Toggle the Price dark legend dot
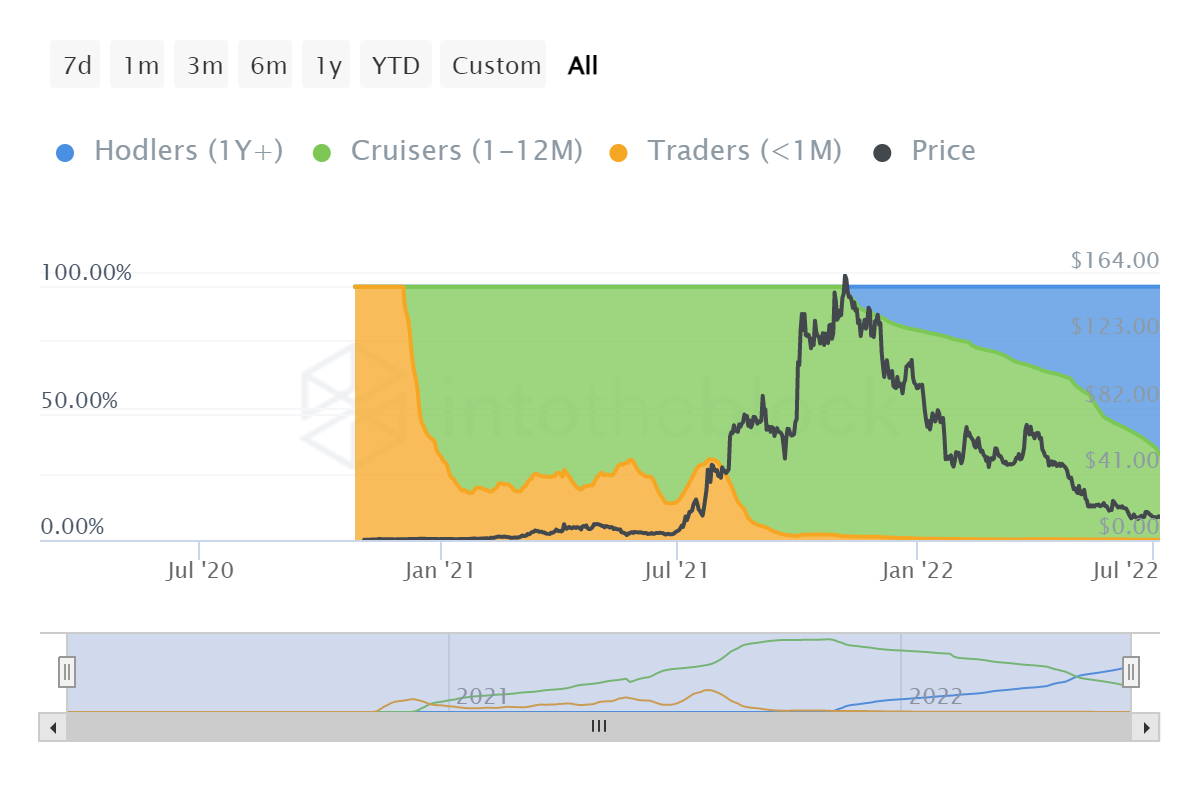 [882, 153]
